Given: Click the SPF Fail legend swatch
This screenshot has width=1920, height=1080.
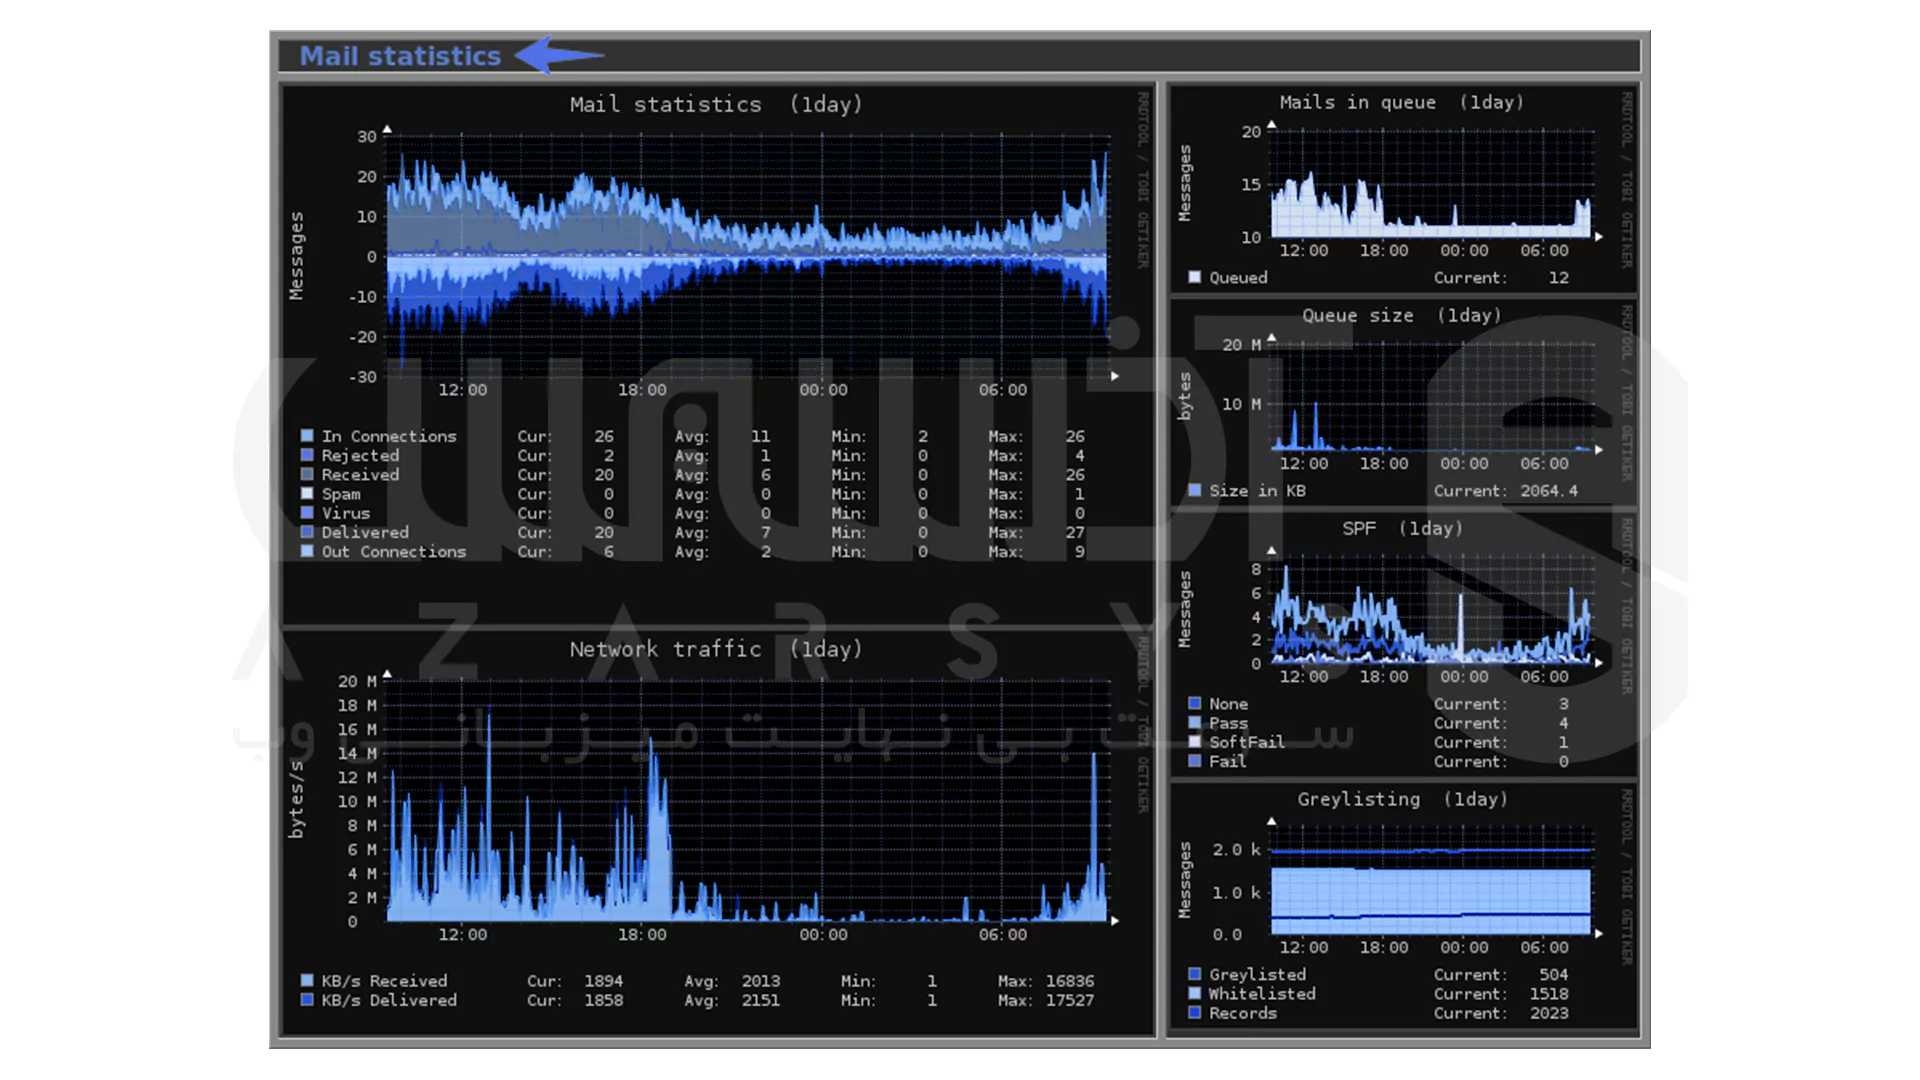Looking at the screenshot, I should pos(1194,761).
